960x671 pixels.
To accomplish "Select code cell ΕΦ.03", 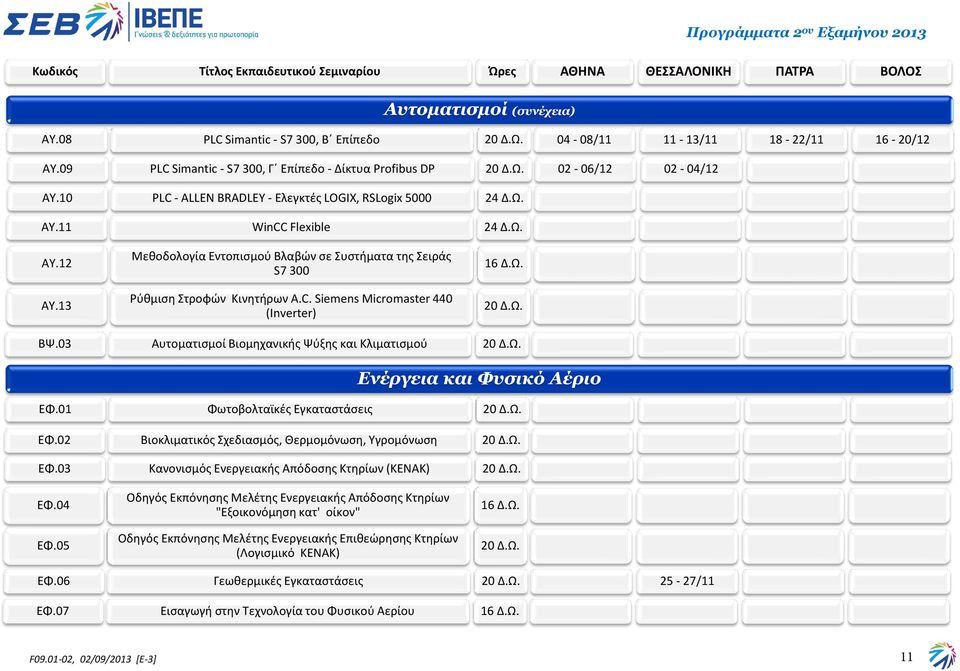I will 54,469.
